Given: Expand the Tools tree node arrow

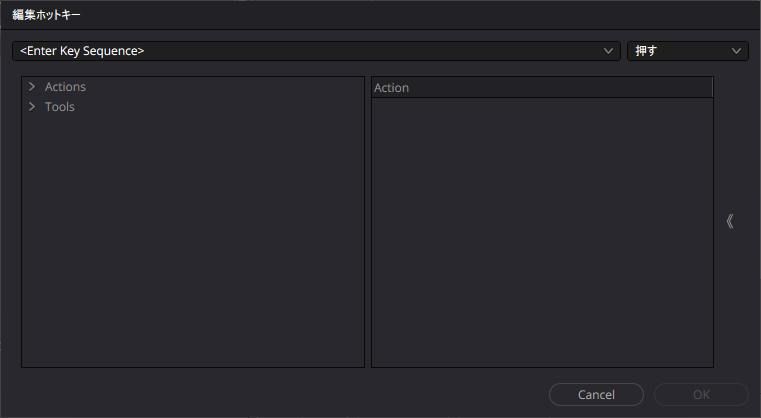Looking at the screenshot, I should pyautogui.click(x=32, y=107).
